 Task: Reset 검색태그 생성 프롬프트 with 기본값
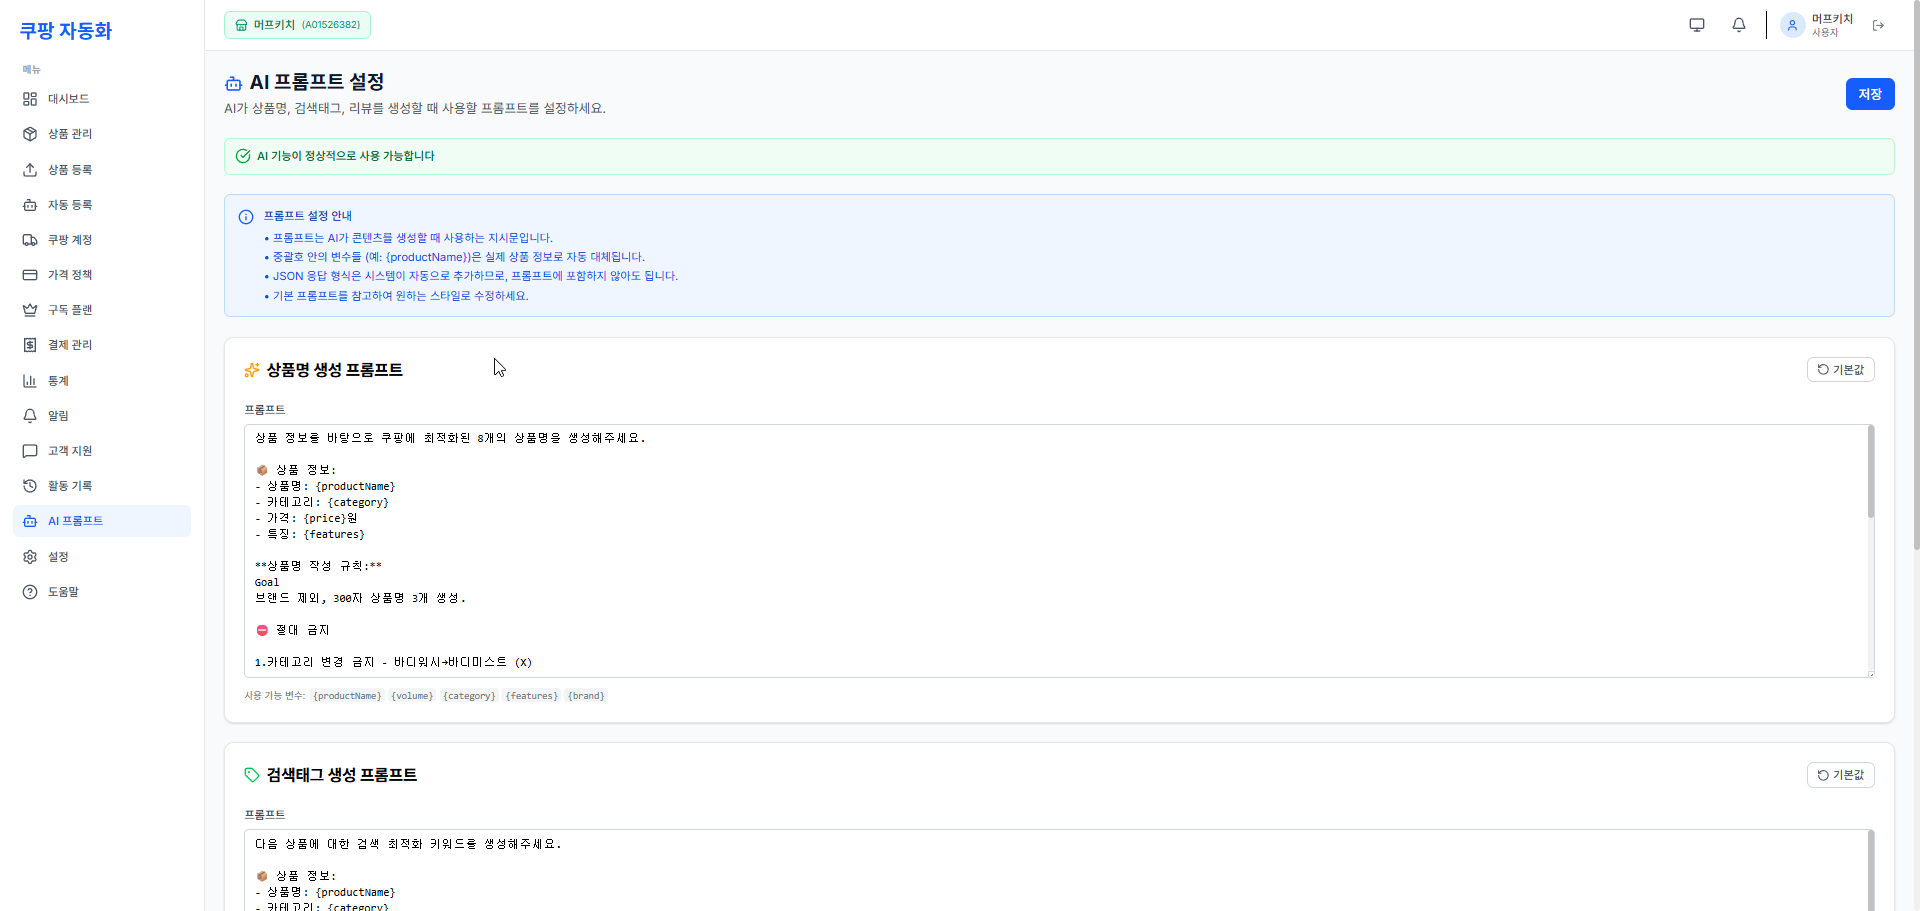tap(1841, 775)
